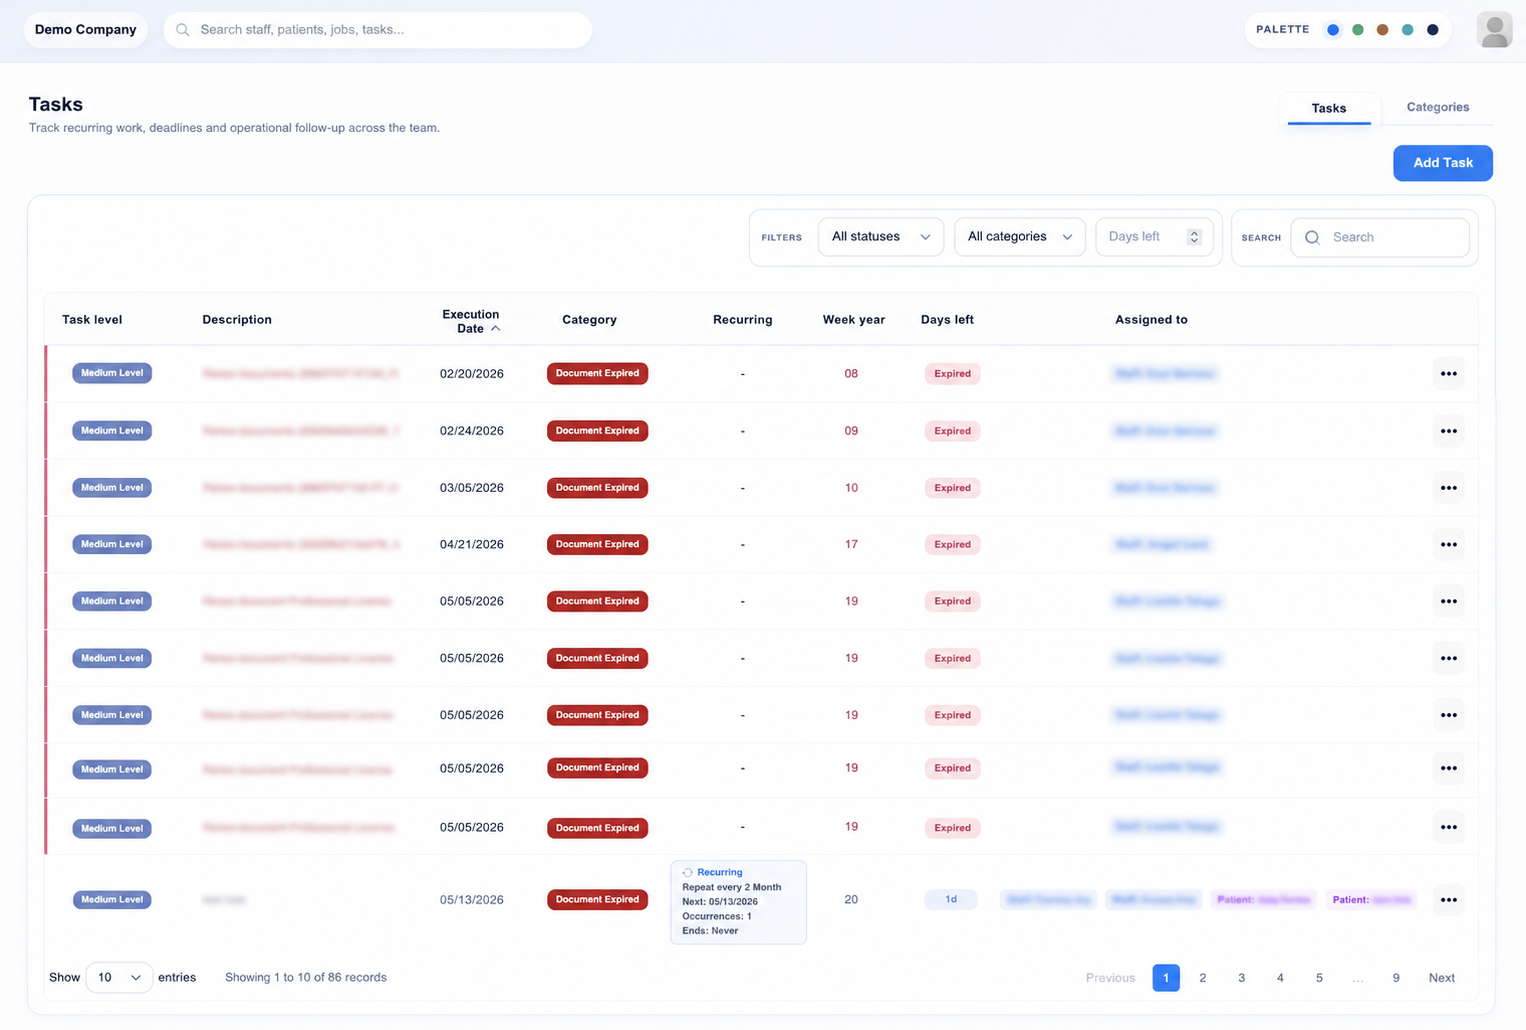Focus the global search staff, patients field

tap(378, 30)
